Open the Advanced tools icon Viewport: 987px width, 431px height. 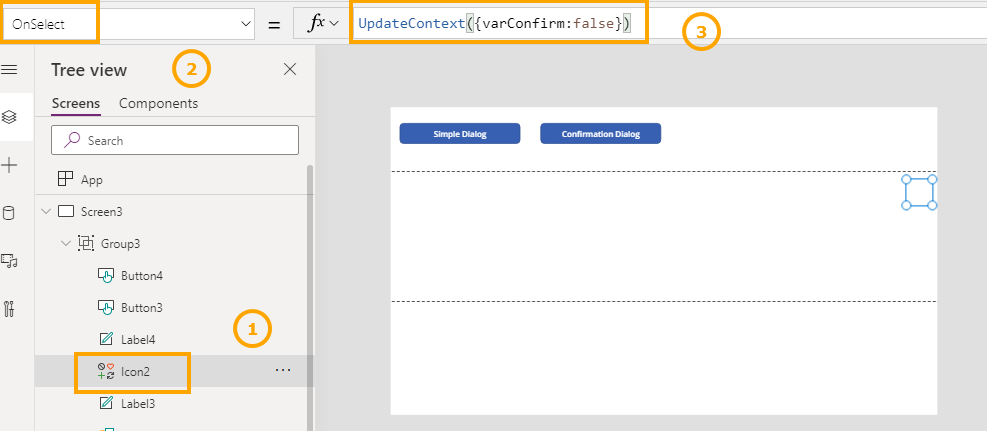(10, 308)
